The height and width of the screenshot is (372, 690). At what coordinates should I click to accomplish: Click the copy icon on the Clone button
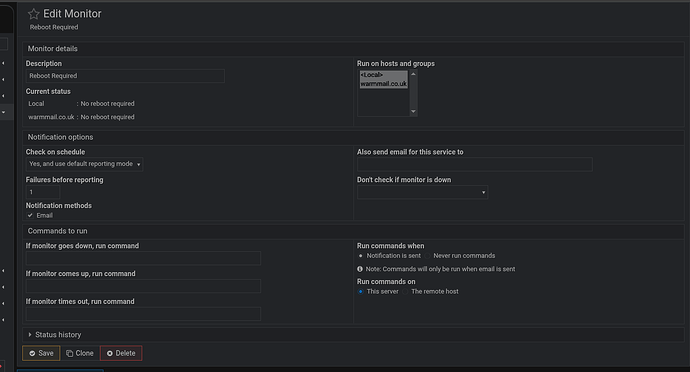click(x=70, y=354)
